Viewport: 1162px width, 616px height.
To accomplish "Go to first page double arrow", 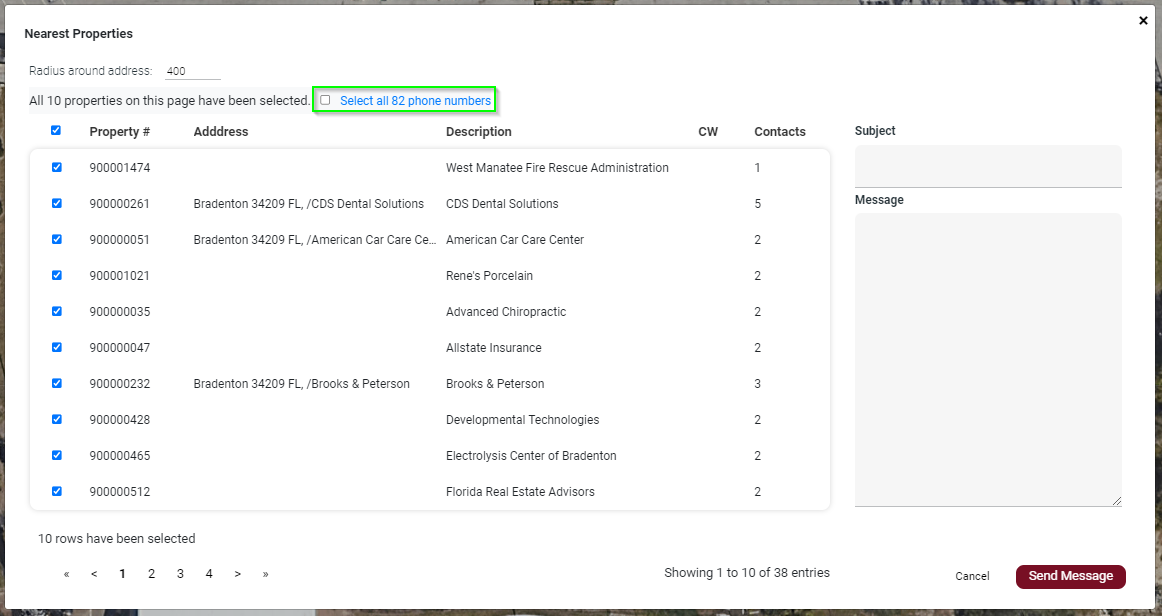I will [66, 574].
